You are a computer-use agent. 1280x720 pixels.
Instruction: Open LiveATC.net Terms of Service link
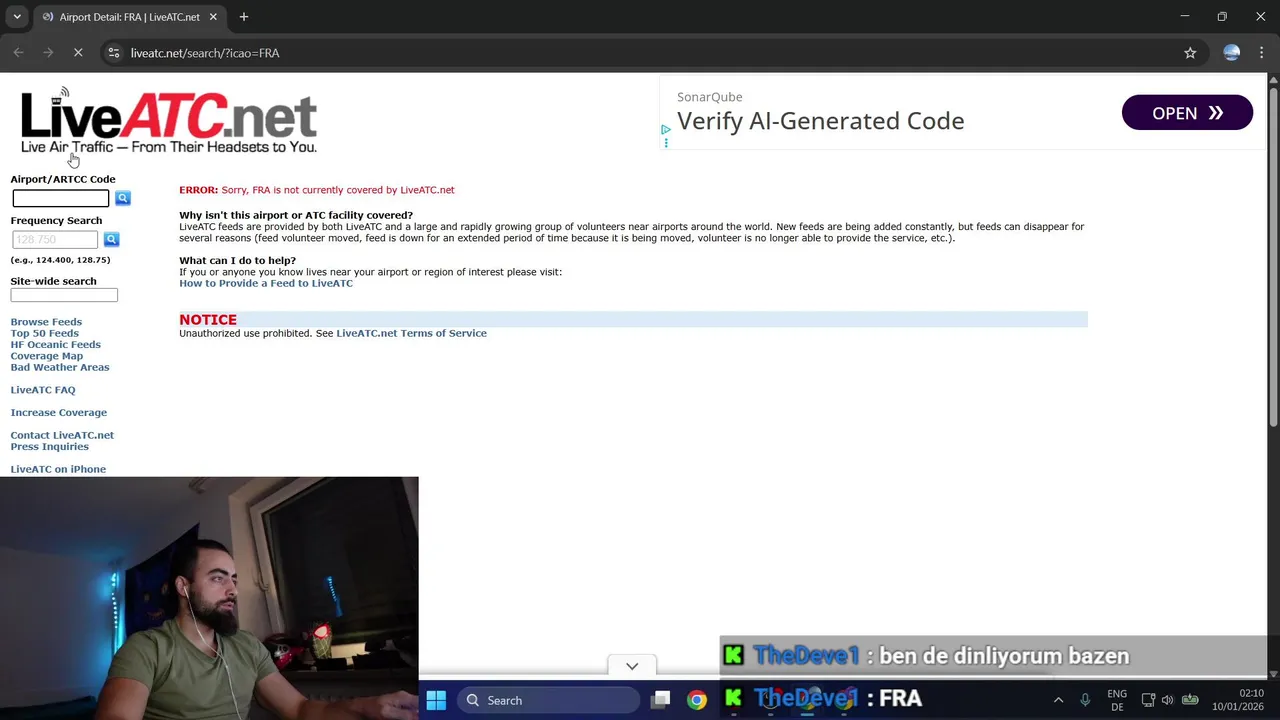click(411, 333)
